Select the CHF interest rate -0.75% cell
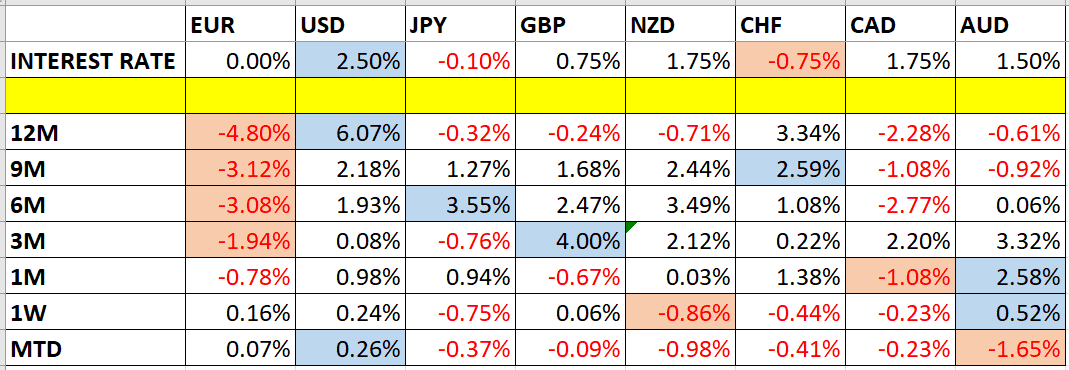 coord(791,61)
